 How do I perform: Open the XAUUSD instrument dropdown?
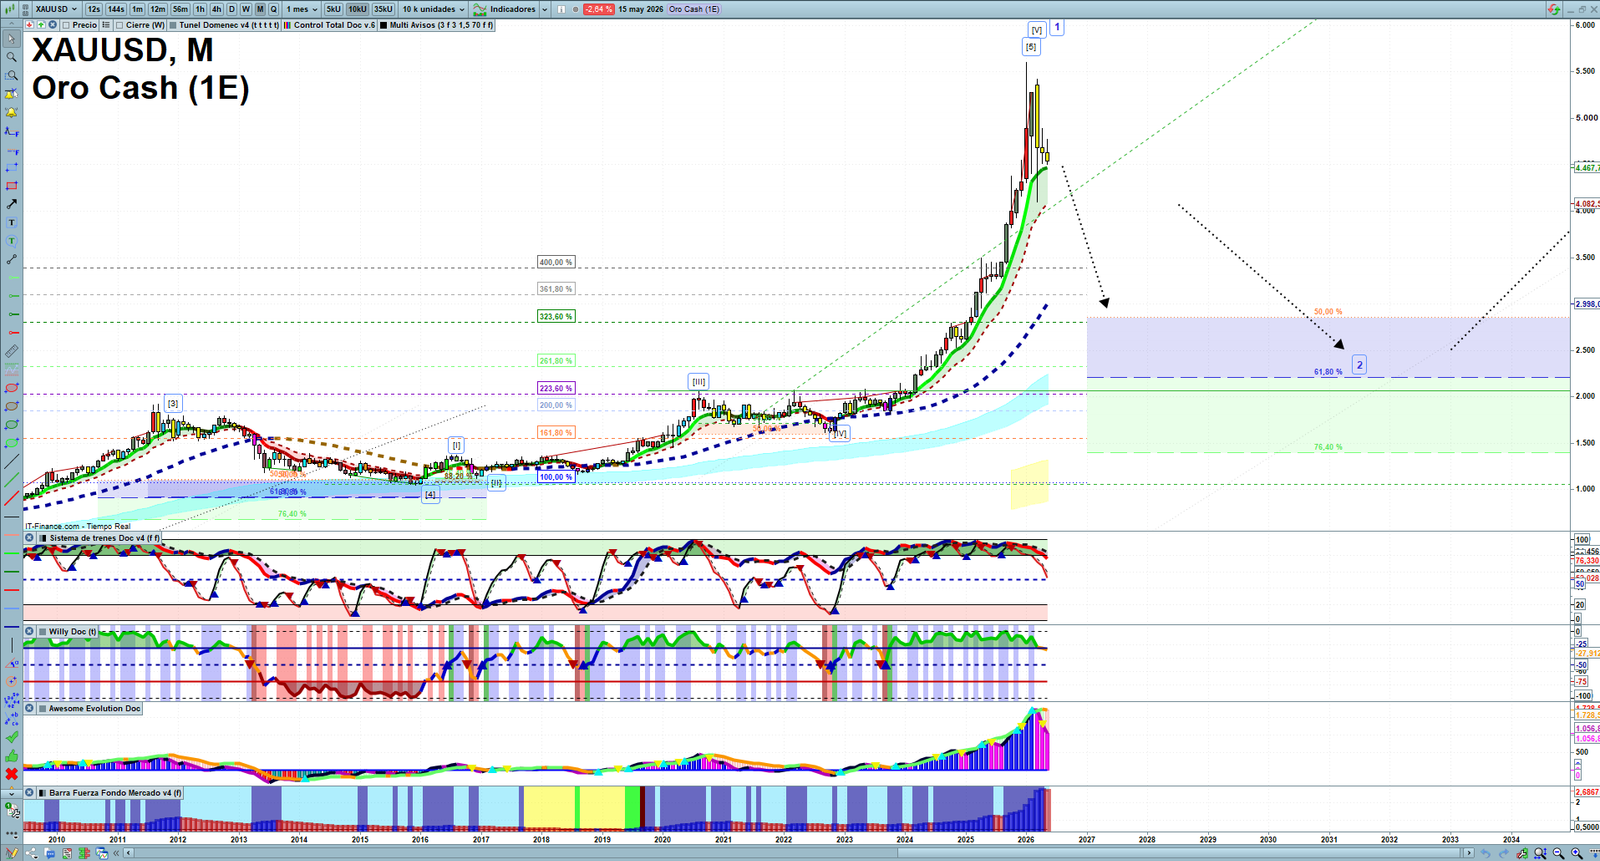coord(55,9)
